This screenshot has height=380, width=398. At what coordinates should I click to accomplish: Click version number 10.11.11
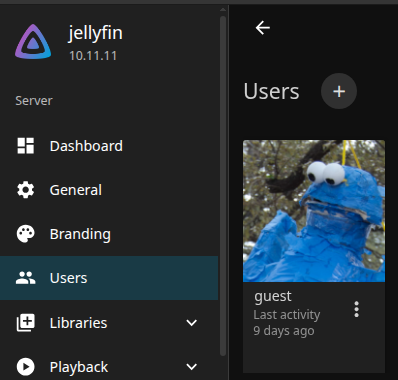[x=93, y=56]
